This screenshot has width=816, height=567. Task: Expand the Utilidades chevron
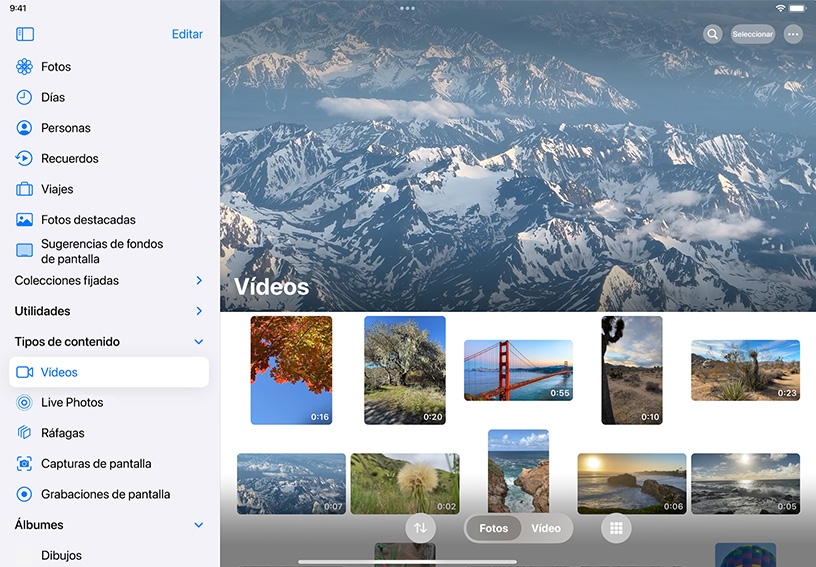point(199,311)
